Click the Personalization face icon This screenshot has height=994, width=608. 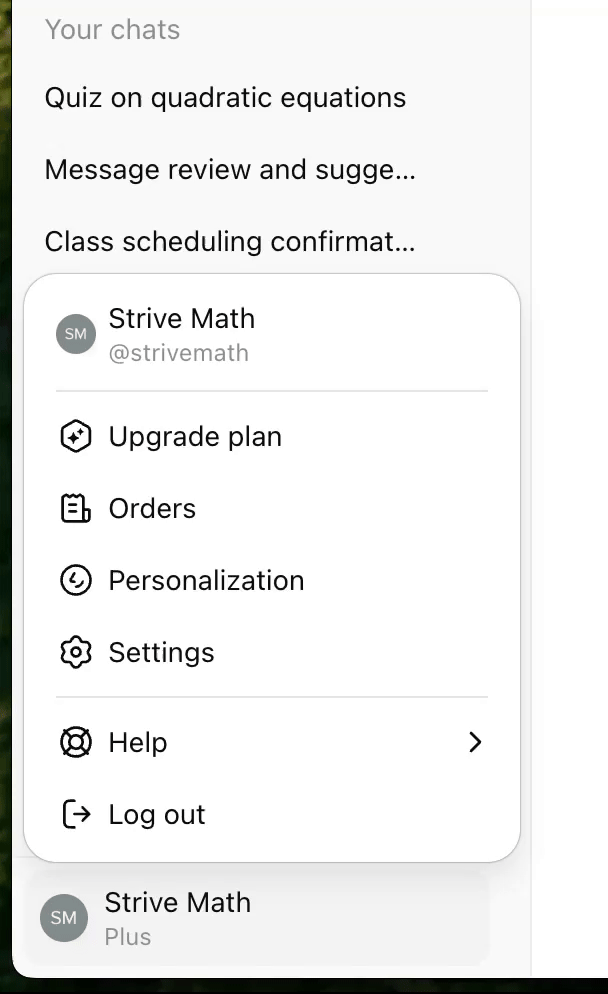(75, 580)
